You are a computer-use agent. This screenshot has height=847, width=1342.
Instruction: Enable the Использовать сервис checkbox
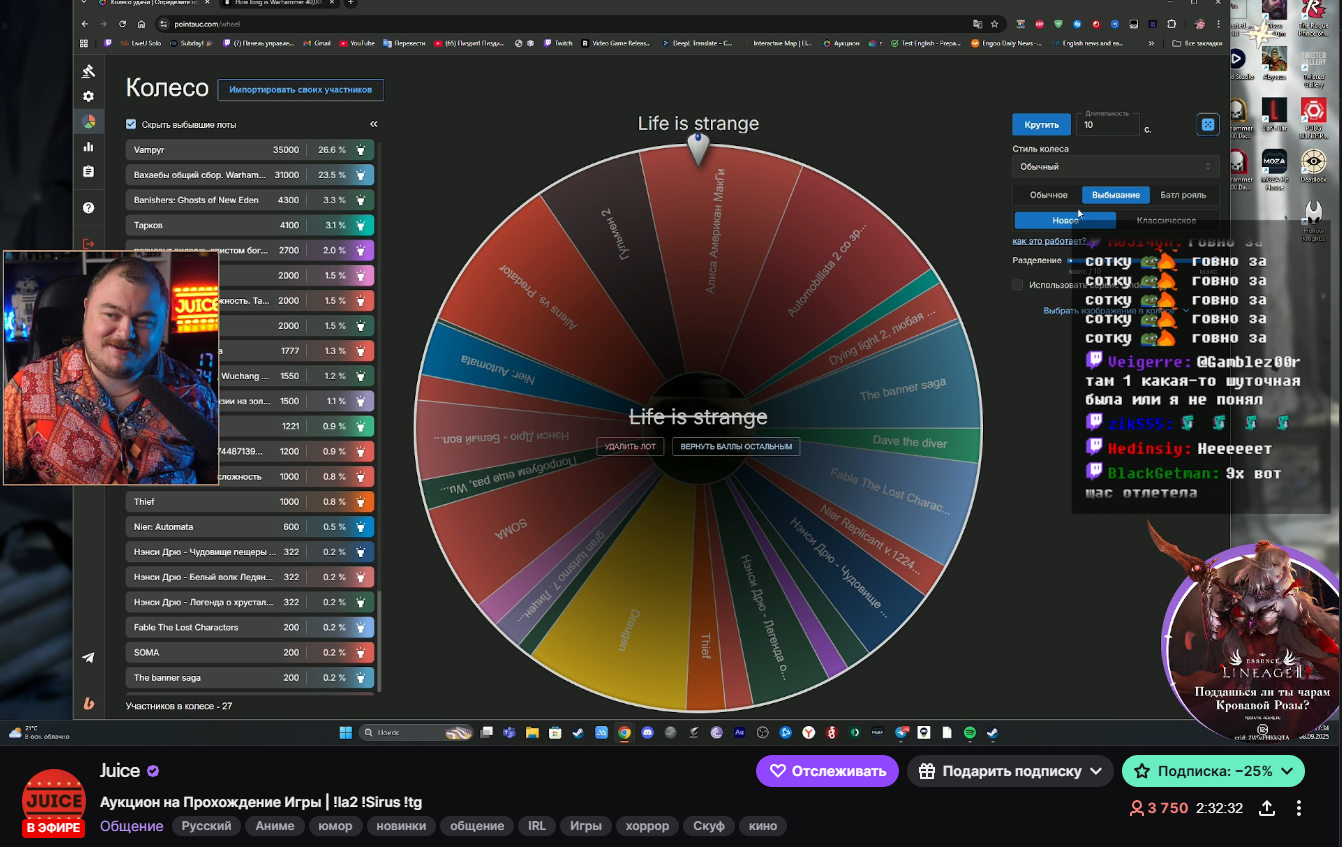click(1018, 285)
